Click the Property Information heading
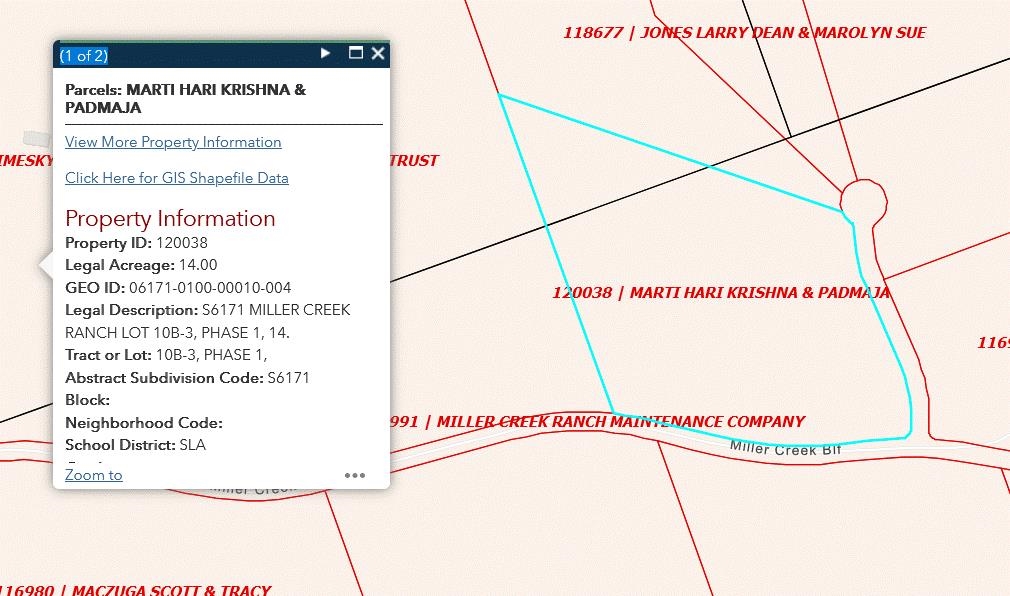Viewport: 1010px width, 596px height. coord(170,218)
